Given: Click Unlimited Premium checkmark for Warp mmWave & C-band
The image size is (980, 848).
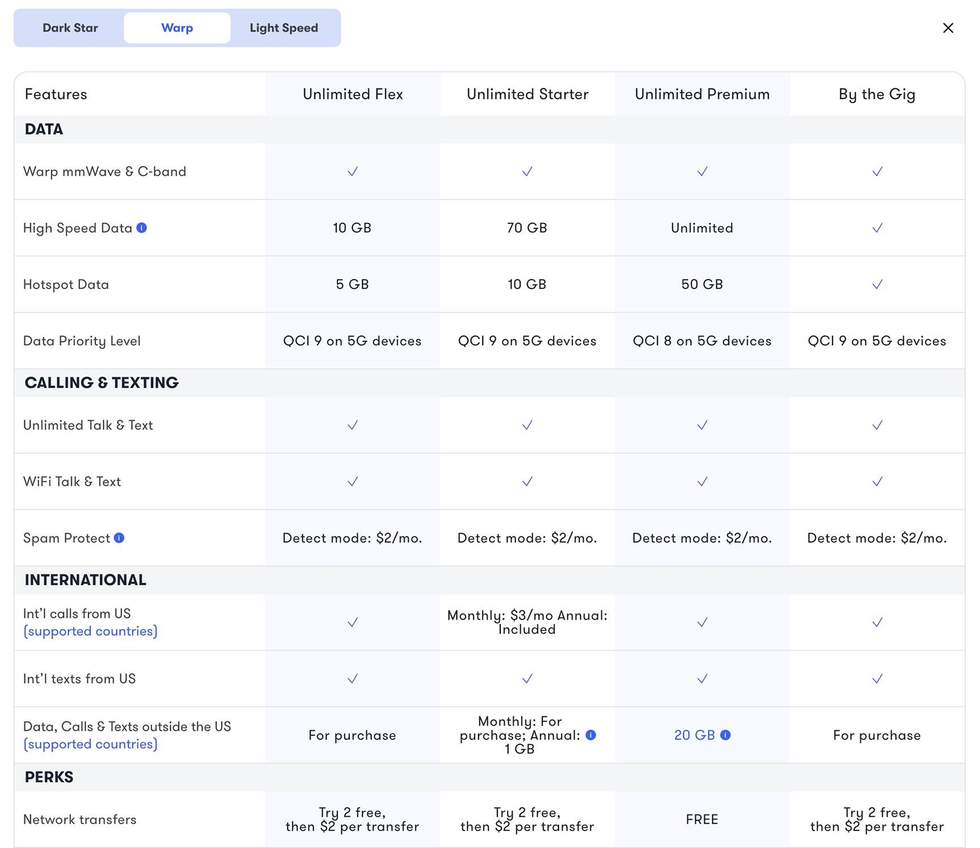Looking at the screenshot, I should 702,171.
